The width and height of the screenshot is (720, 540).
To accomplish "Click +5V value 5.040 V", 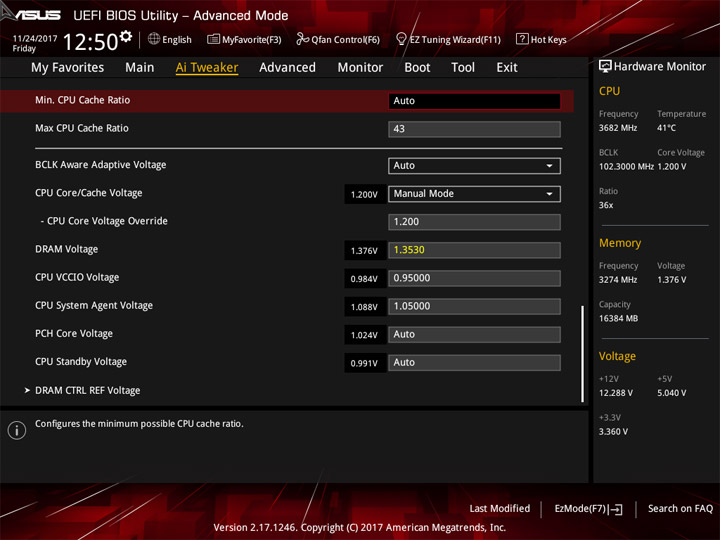I will coord(672,393).
